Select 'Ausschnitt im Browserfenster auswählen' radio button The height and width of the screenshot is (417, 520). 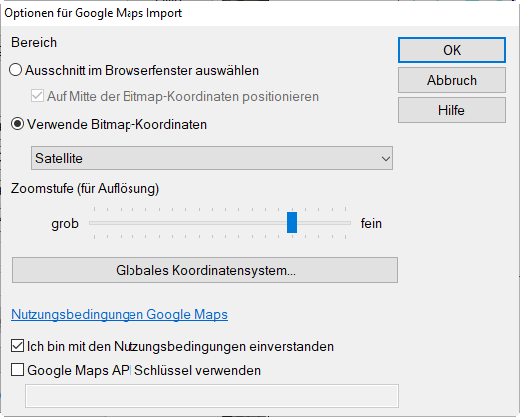[16, 70]
